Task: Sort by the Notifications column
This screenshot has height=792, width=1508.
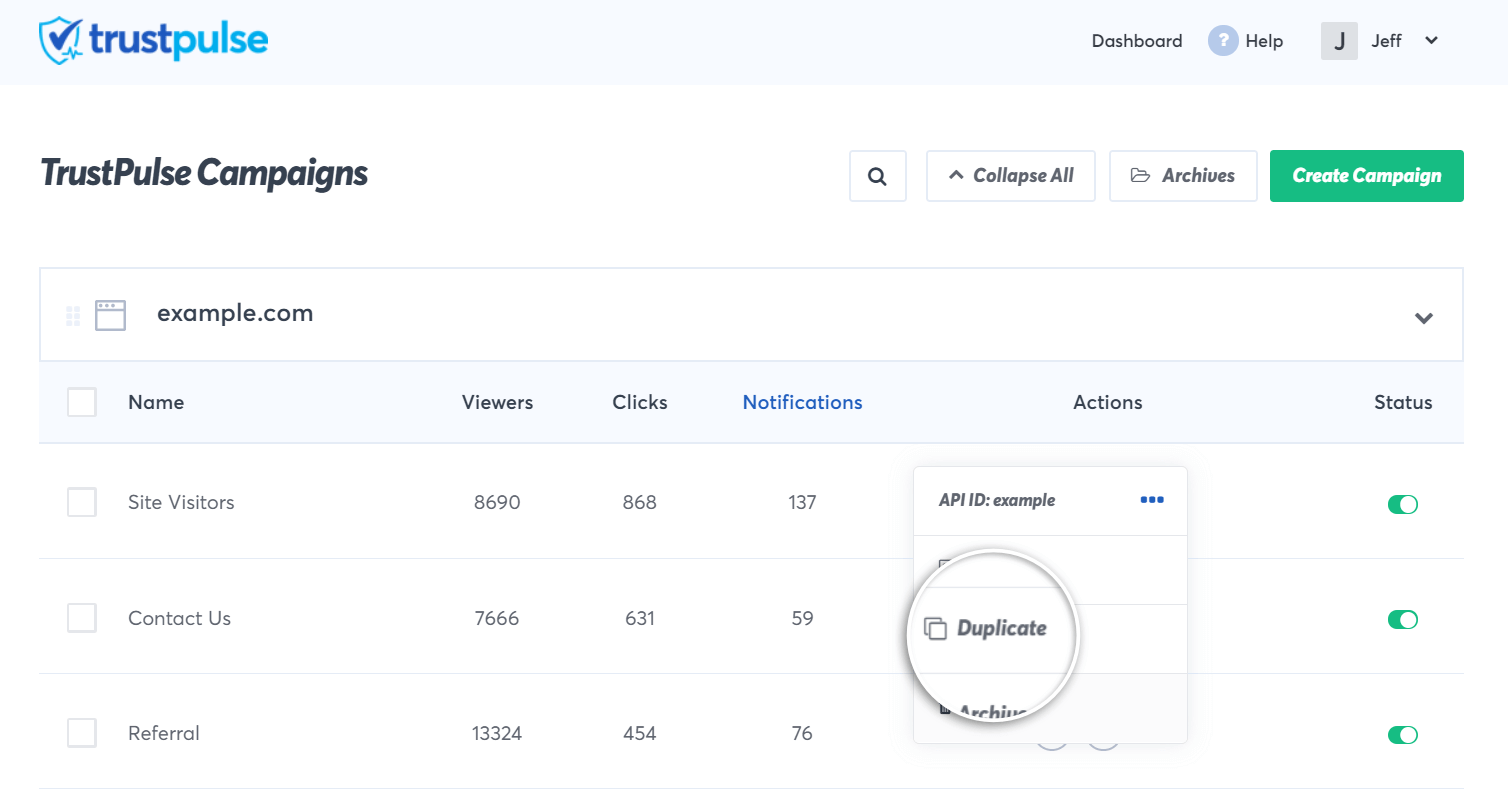Action: click(802, 402)
